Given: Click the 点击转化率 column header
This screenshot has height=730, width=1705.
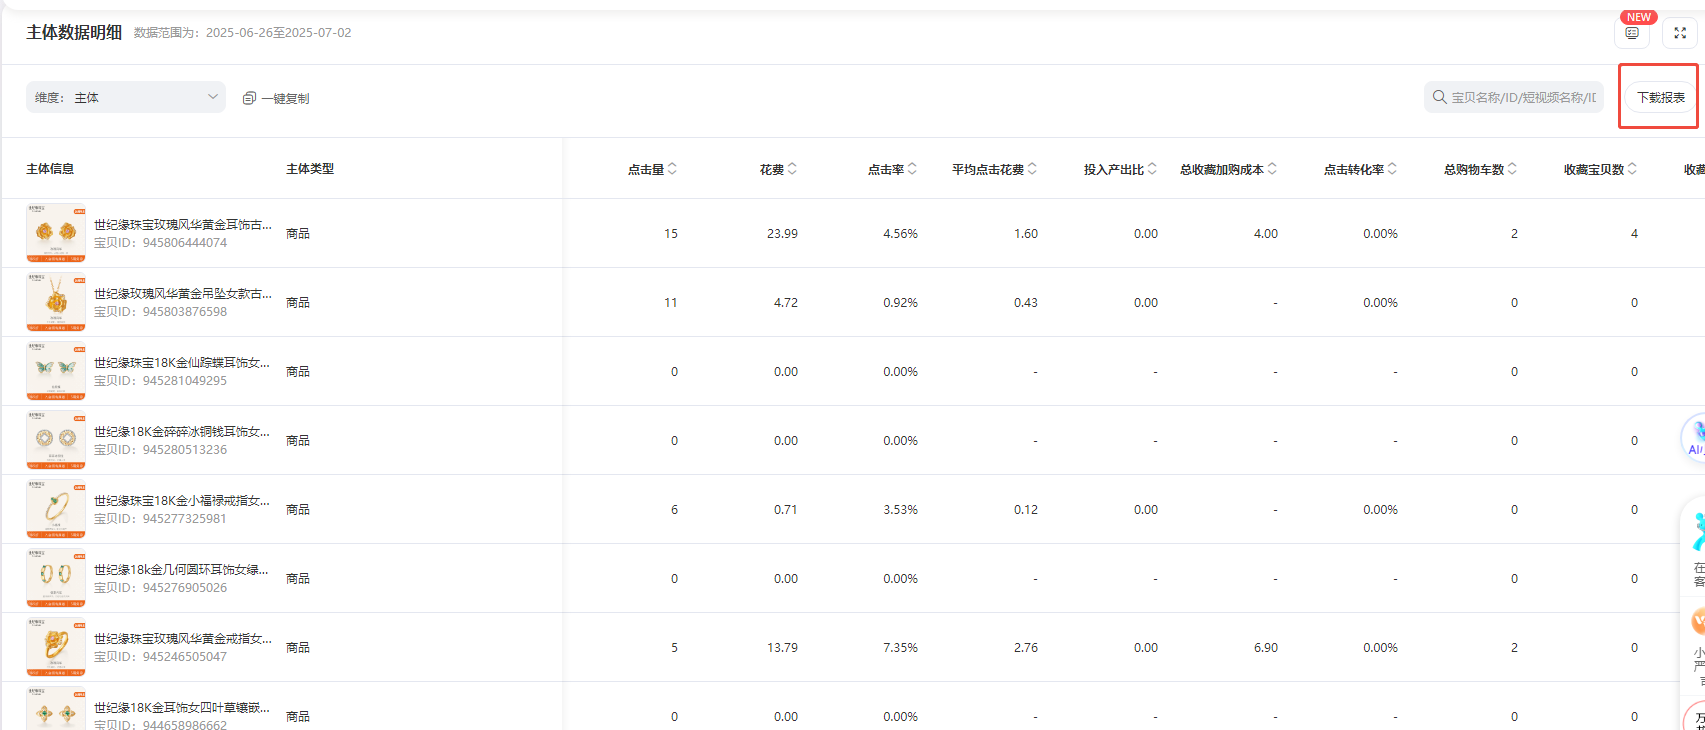Looking at the screenshot, I should [x=1353, y=170].
